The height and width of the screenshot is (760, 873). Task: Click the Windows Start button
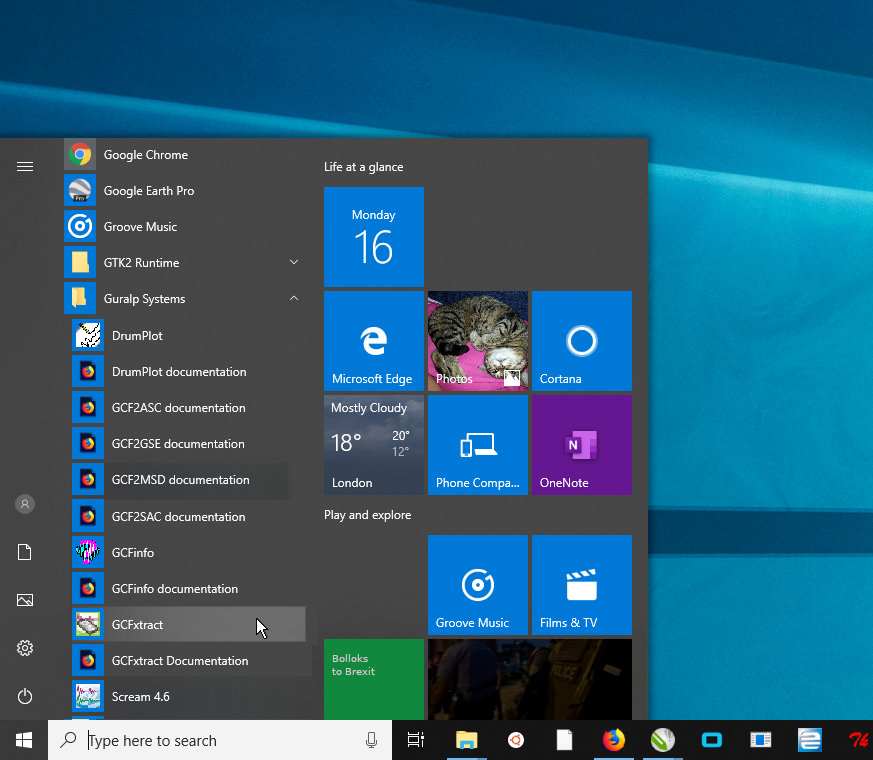(x=24, y=740)
